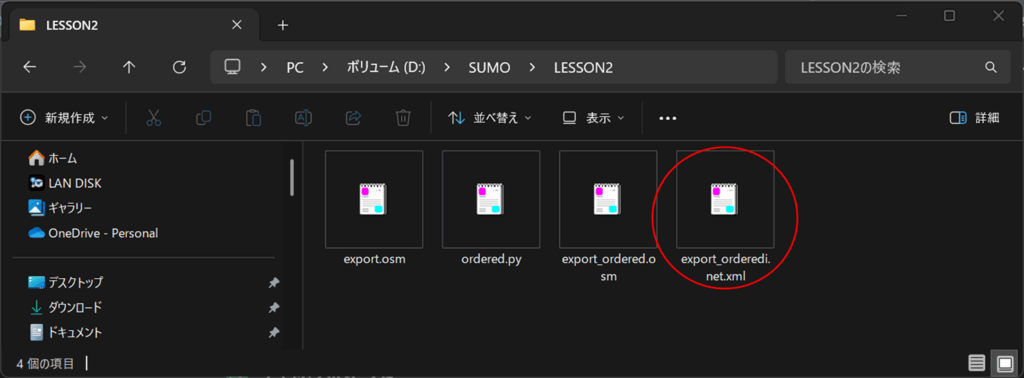Click the navigation pane scrollbar
The image size is (1024, 378).
292,178
